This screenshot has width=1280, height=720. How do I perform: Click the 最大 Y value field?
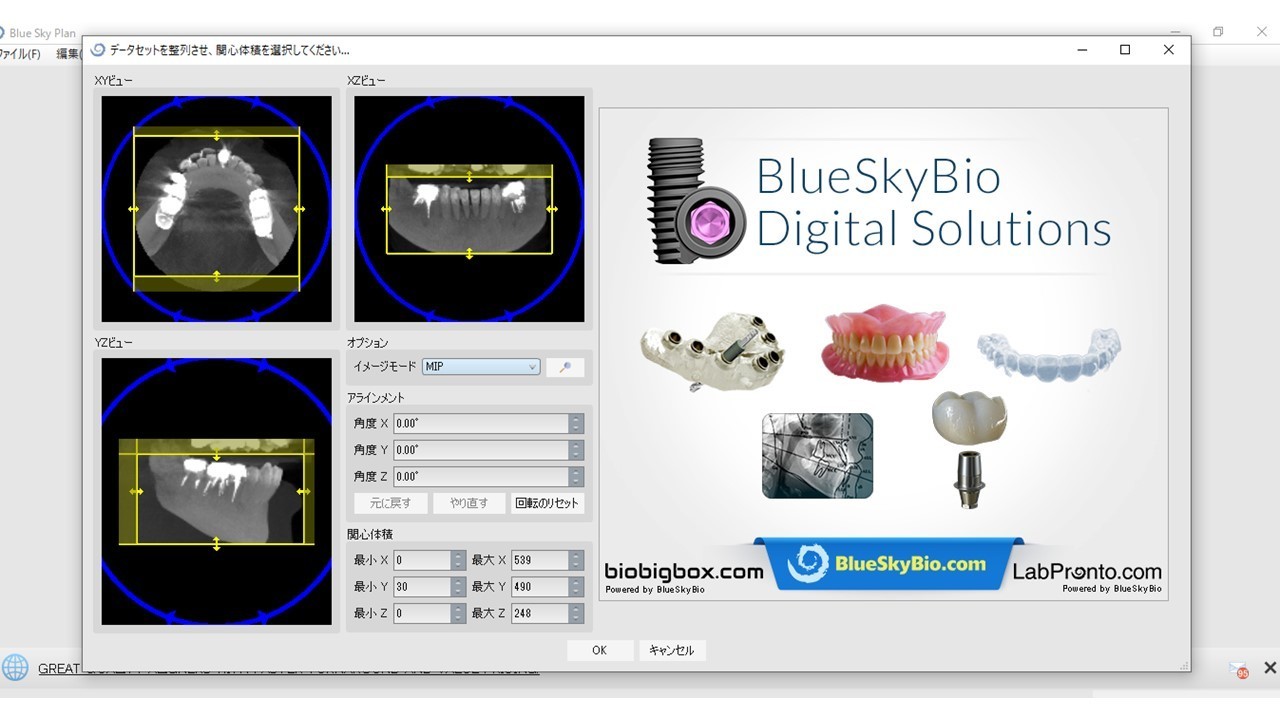540,587
